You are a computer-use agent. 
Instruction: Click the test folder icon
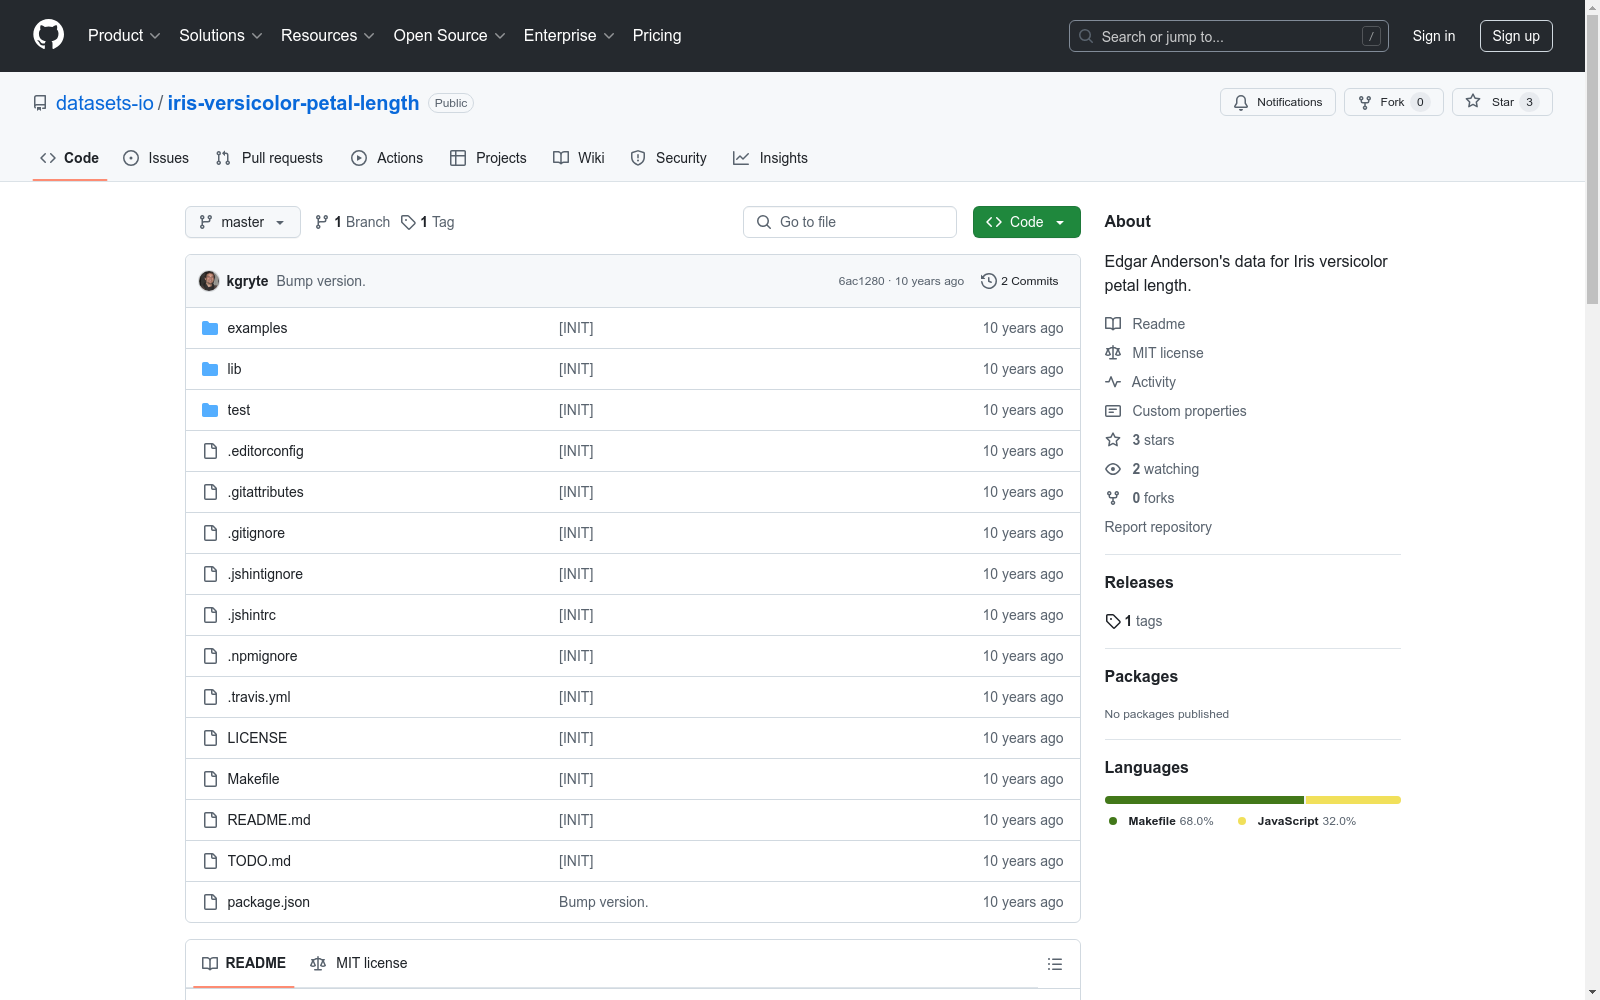pos(210,410)
